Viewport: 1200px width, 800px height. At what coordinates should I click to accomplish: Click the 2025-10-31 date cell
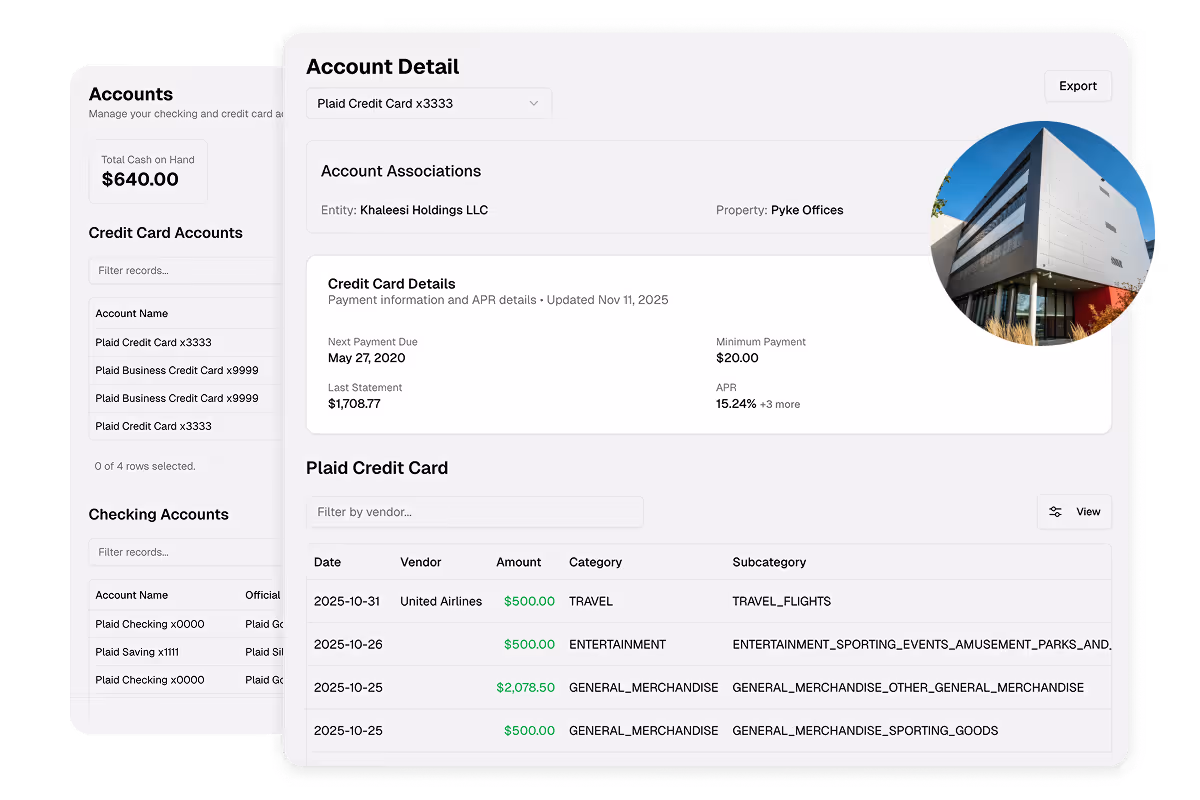348,602
